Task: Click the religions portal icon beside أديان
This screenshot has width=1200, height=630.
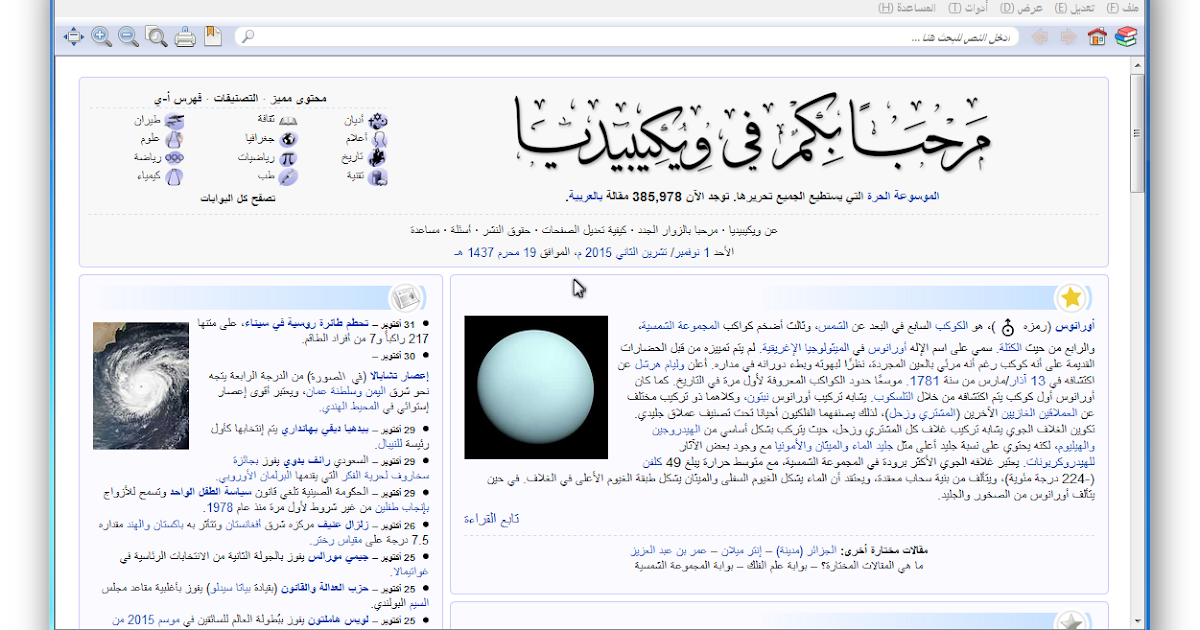Action: pos(380,120)
